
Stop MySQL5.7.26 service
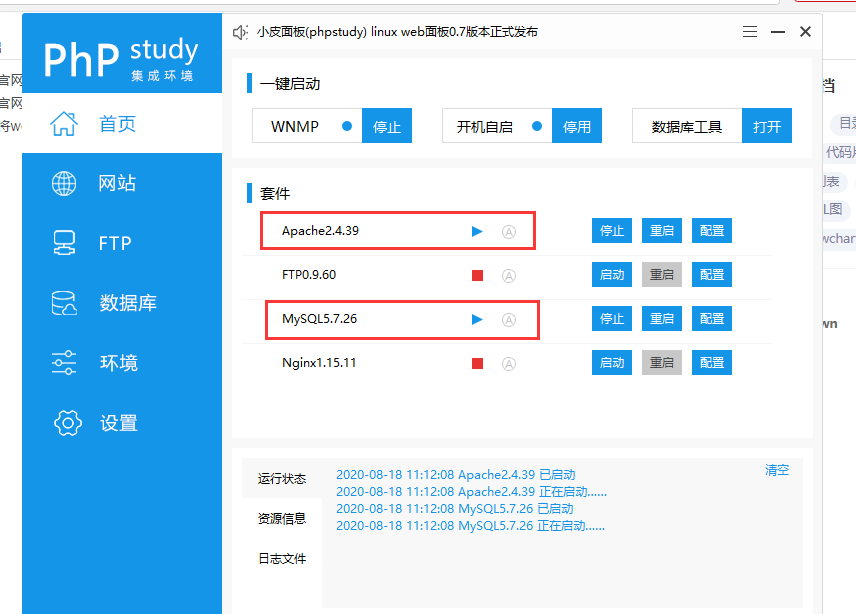pyautogui.click(x=612, y=319)
